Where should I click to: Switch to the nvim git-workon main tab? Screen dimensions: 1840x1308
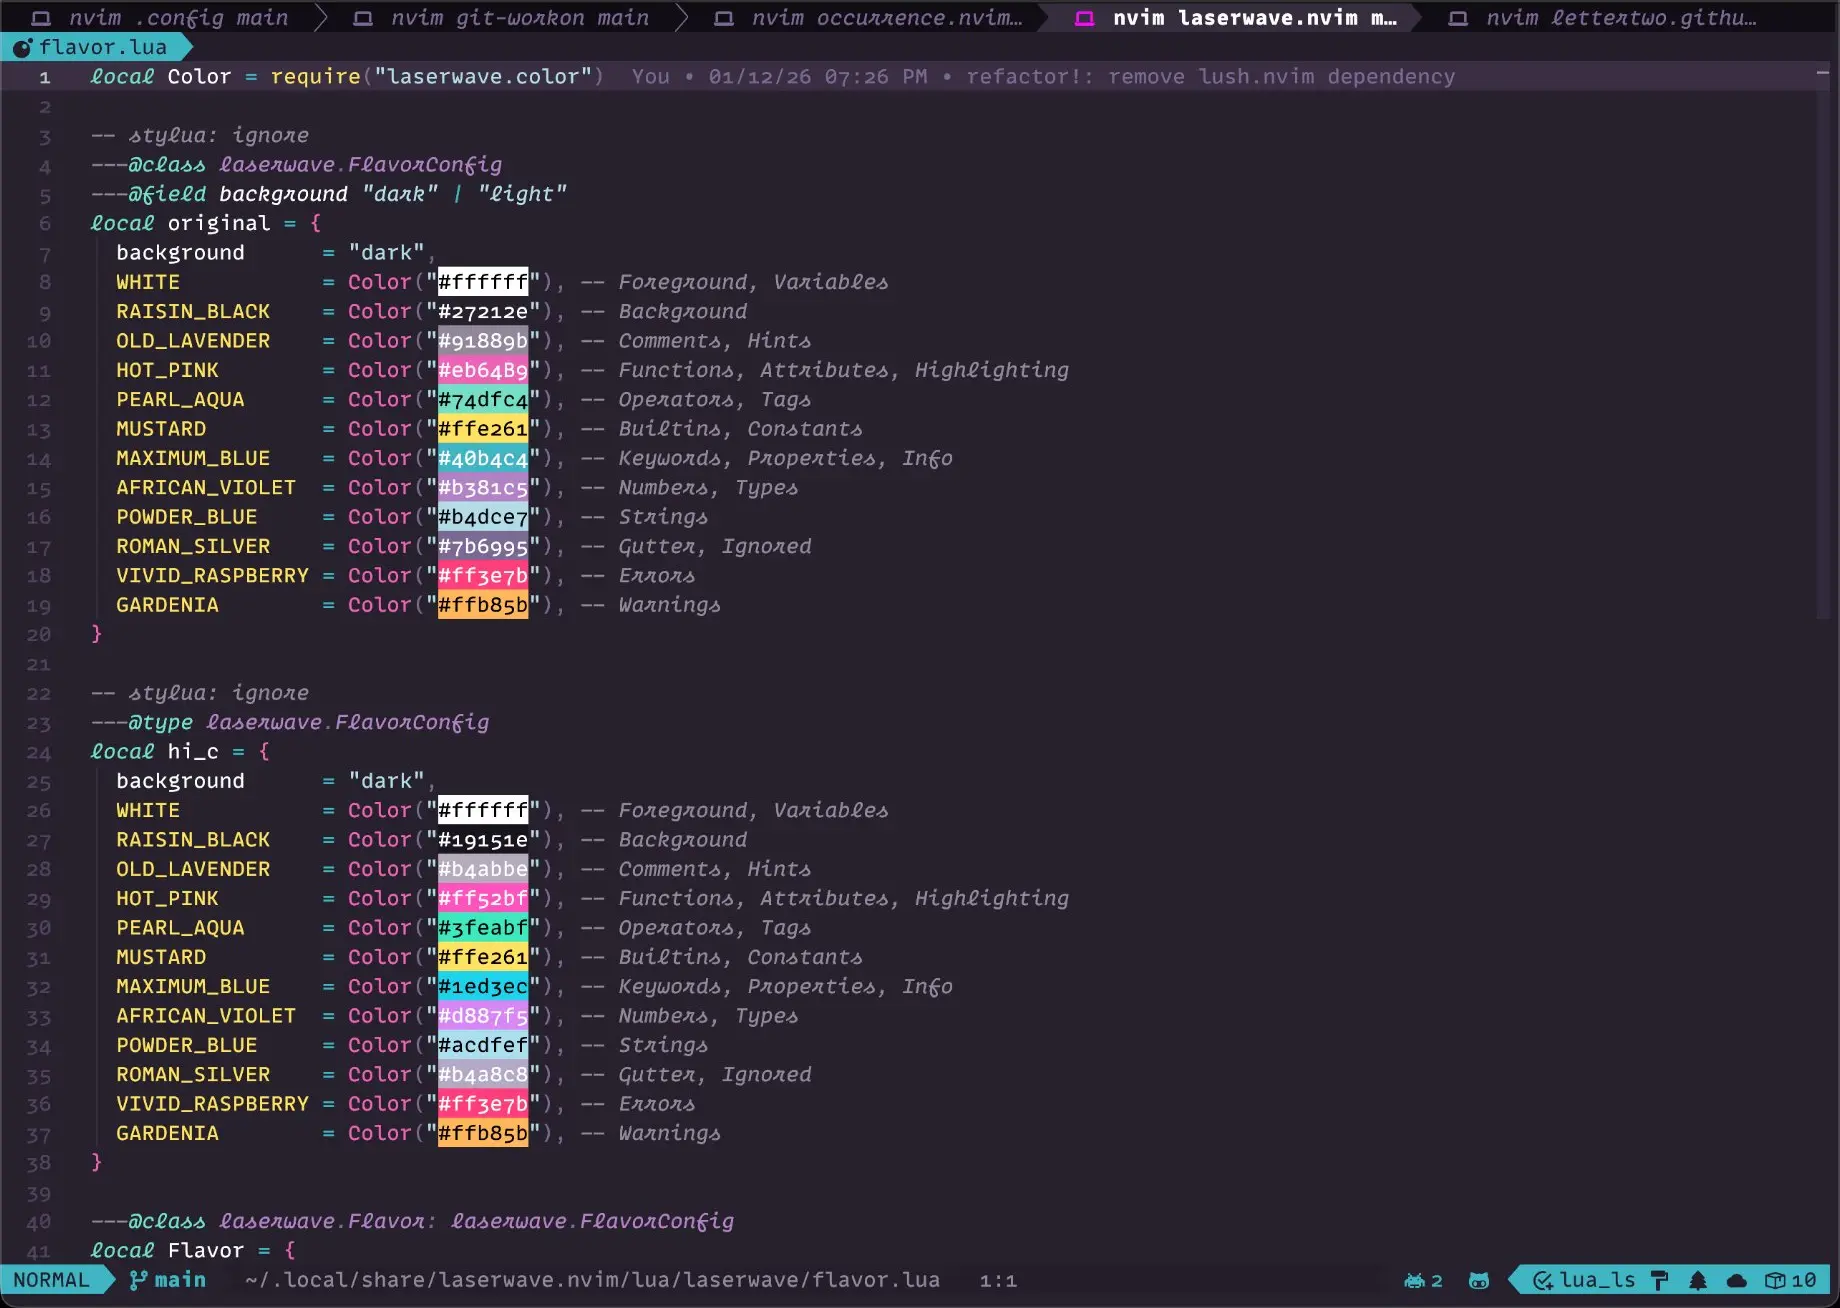[x=500, y=18]
